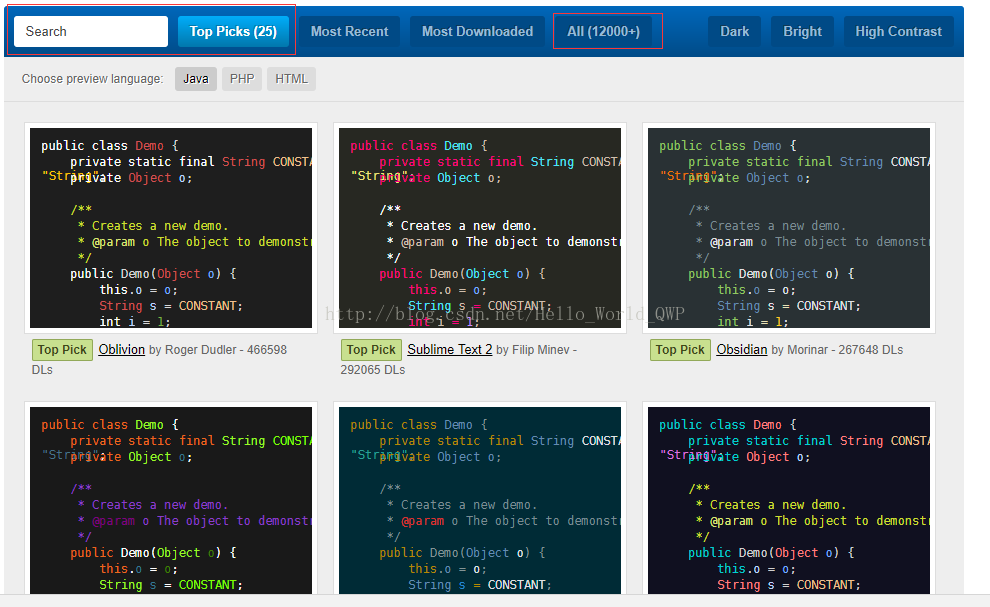This screenshot has width=990, height=607.
Task: Follow the Obsidian theme link
Action: [x=742, y=349]
